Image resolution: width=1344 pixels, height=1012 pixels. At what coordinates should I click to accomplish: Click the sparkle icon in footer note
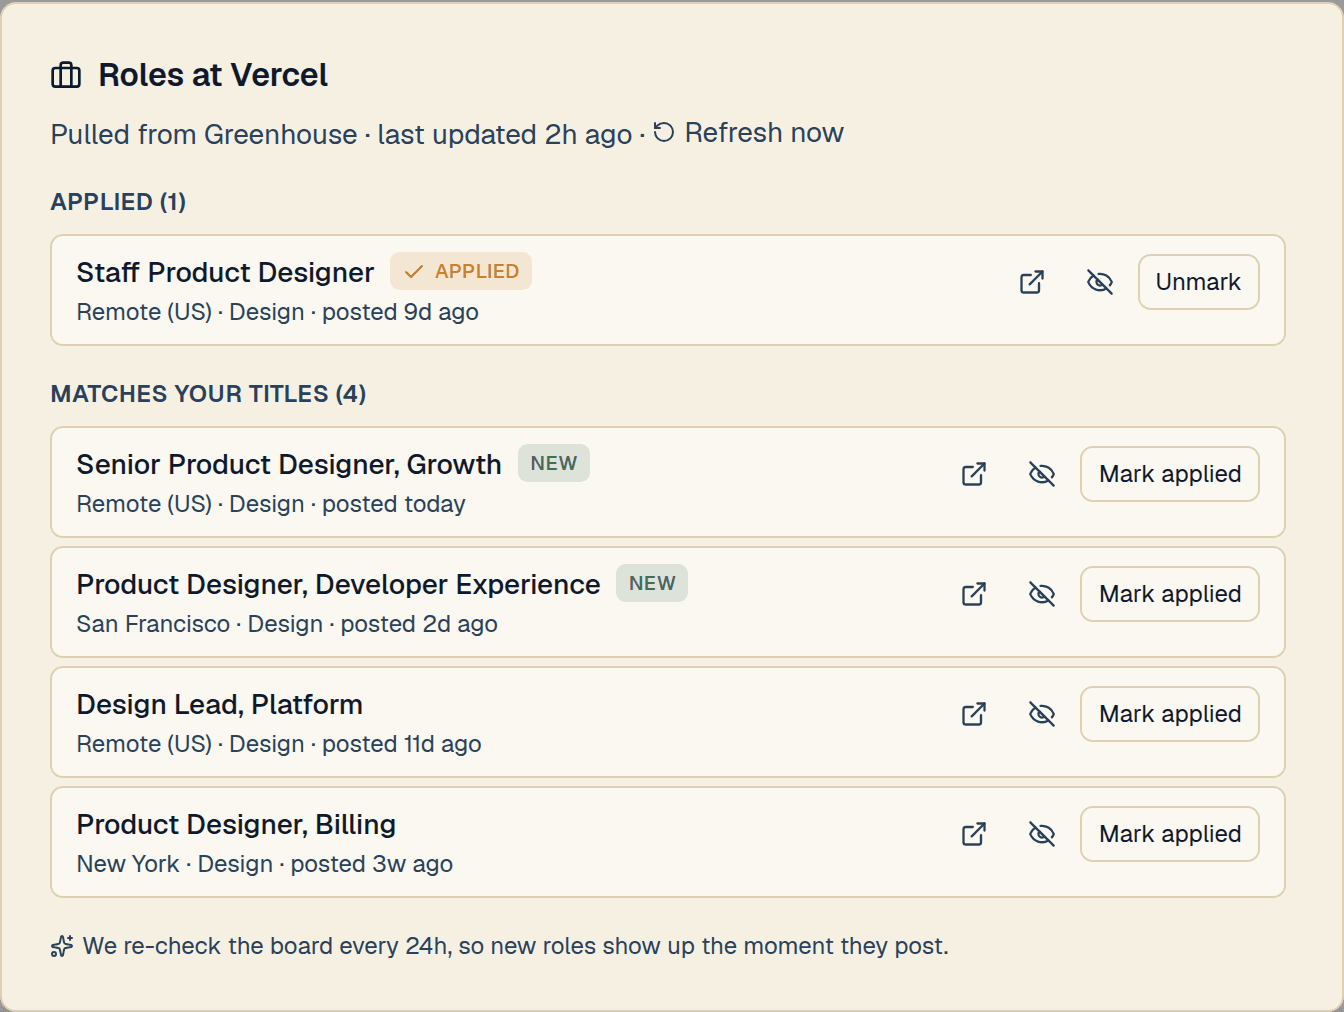[62, 946]
